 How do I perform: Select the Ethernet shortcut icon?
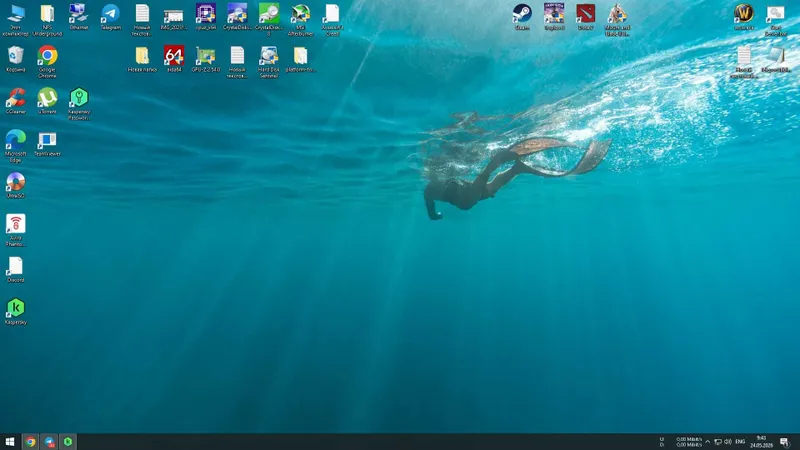coord(79,16)
